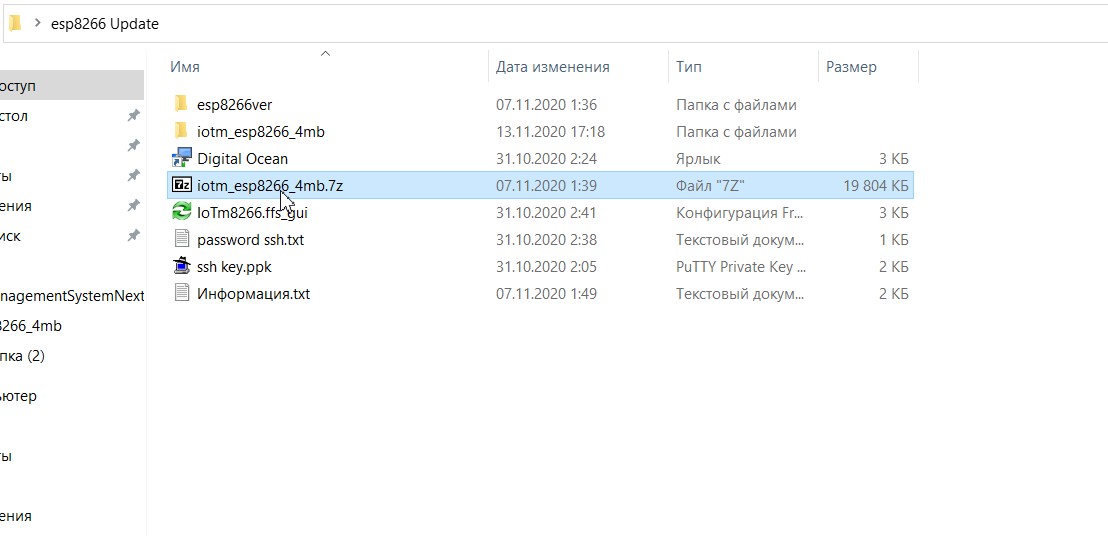1108x536 pixels.
Task: Sort by Дата изменения column header
Action: coord(552,67)
